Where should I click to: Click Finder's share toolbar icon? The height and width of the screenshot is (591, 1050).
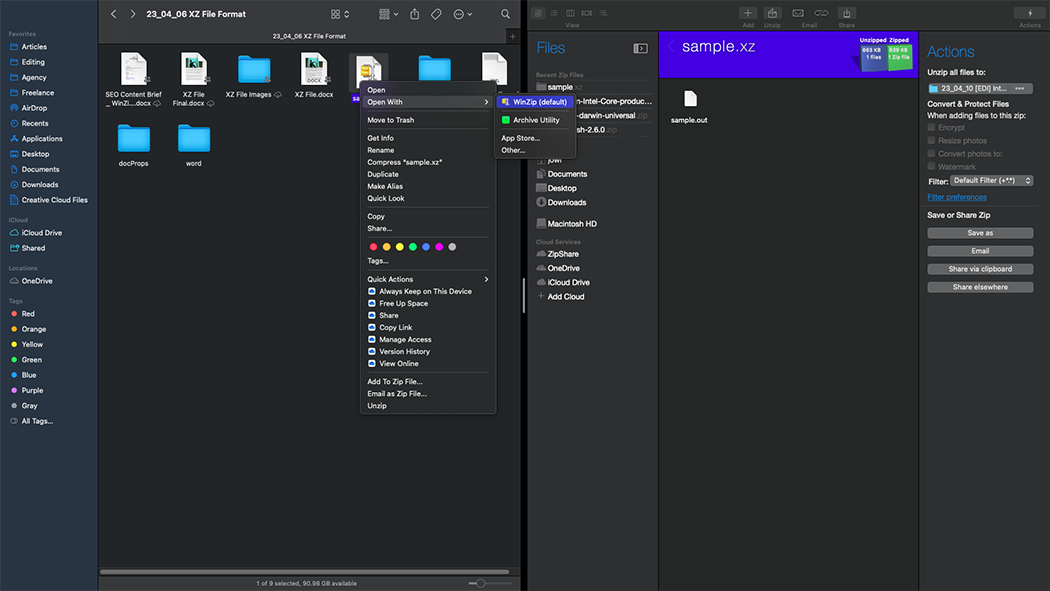pyautogui.click(x=415, y=14)
